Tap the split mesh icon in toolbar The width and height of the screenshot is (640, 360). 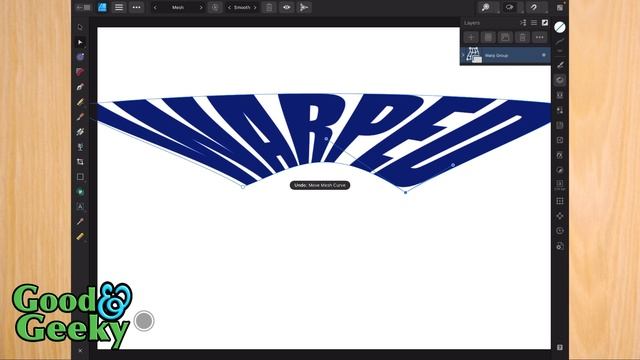(304, 7)
